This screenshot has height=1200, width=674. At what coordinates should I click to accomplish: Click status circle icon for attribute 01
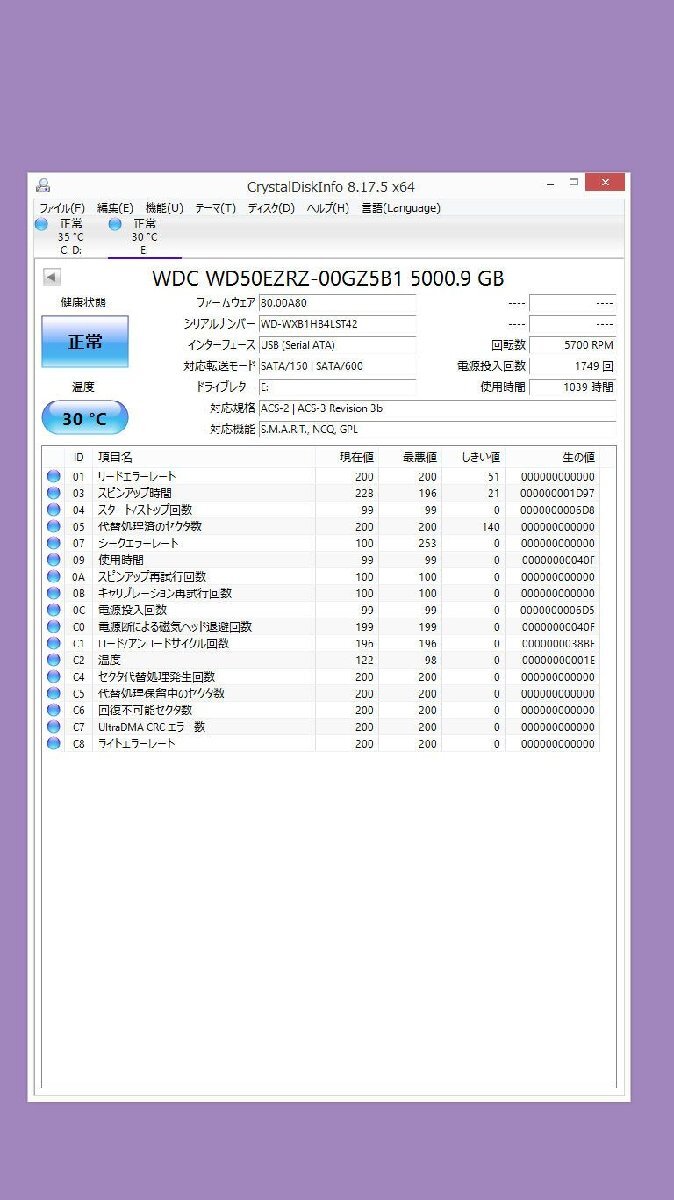[53, 477]
